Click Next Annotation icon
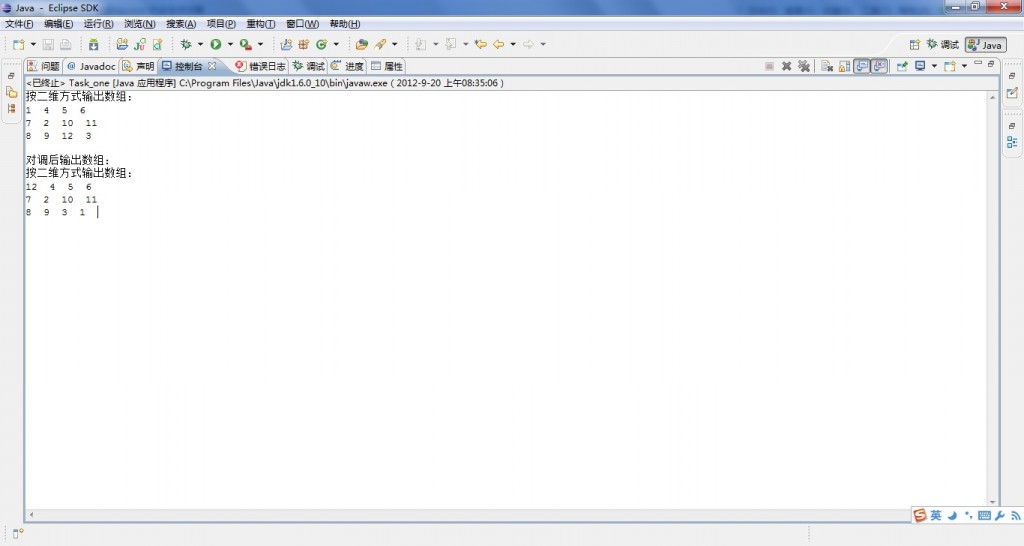The image size is (1024, 546). click(x=421, y=44)
